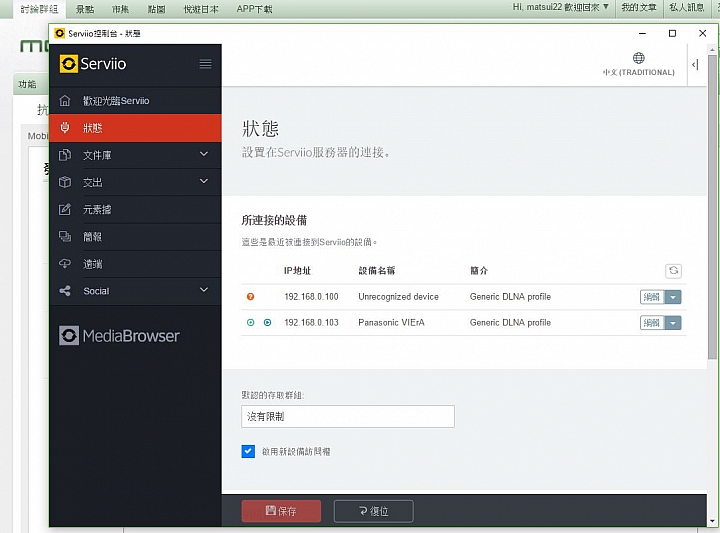Open 悅遊日本 tab in background browser

201,9
